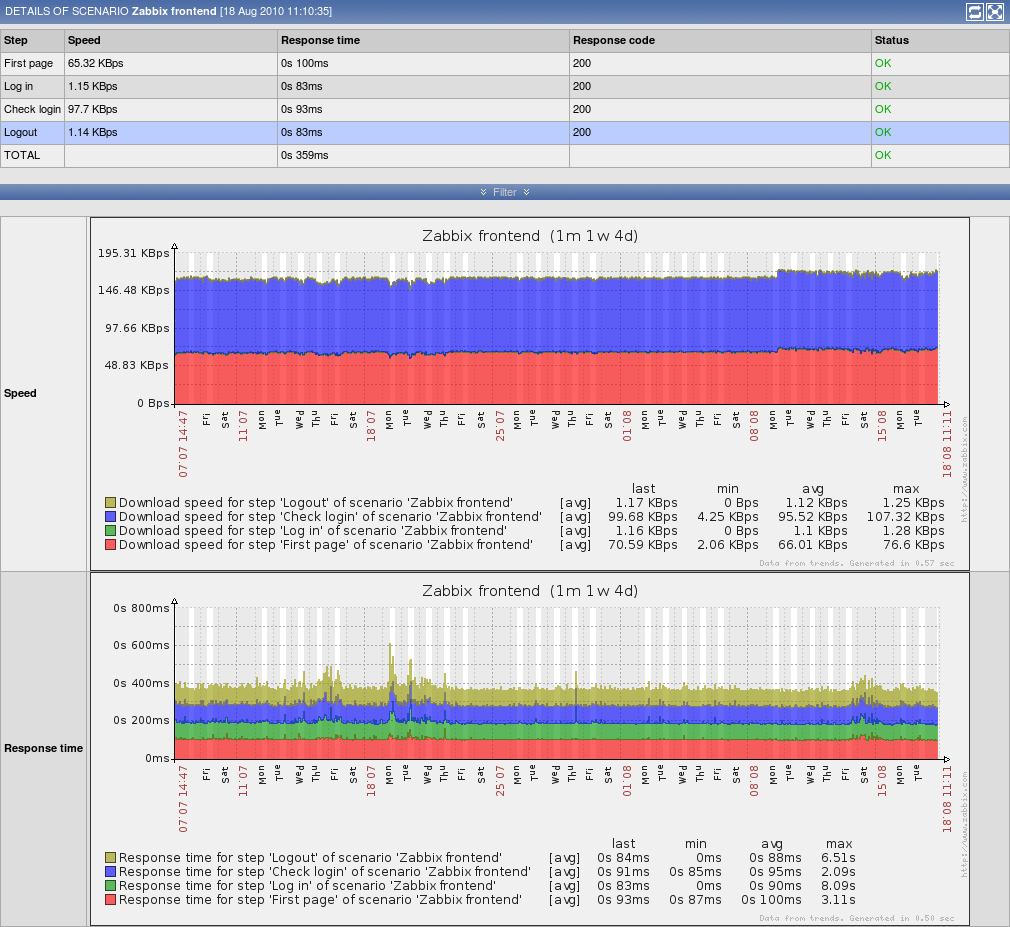Click the "01.08" date marker on the Response time graph
This screenshot has width=1010, height=927.
point(627,781)
